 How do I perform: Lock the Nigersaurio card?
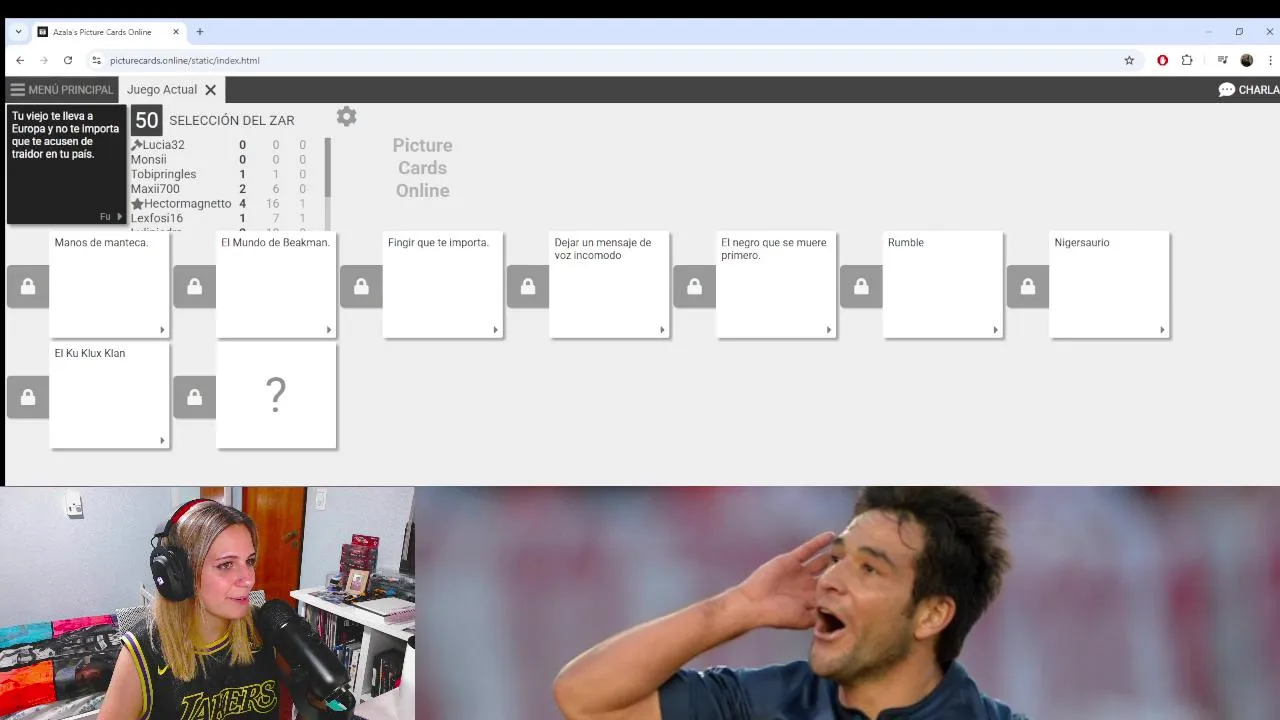1028,287
